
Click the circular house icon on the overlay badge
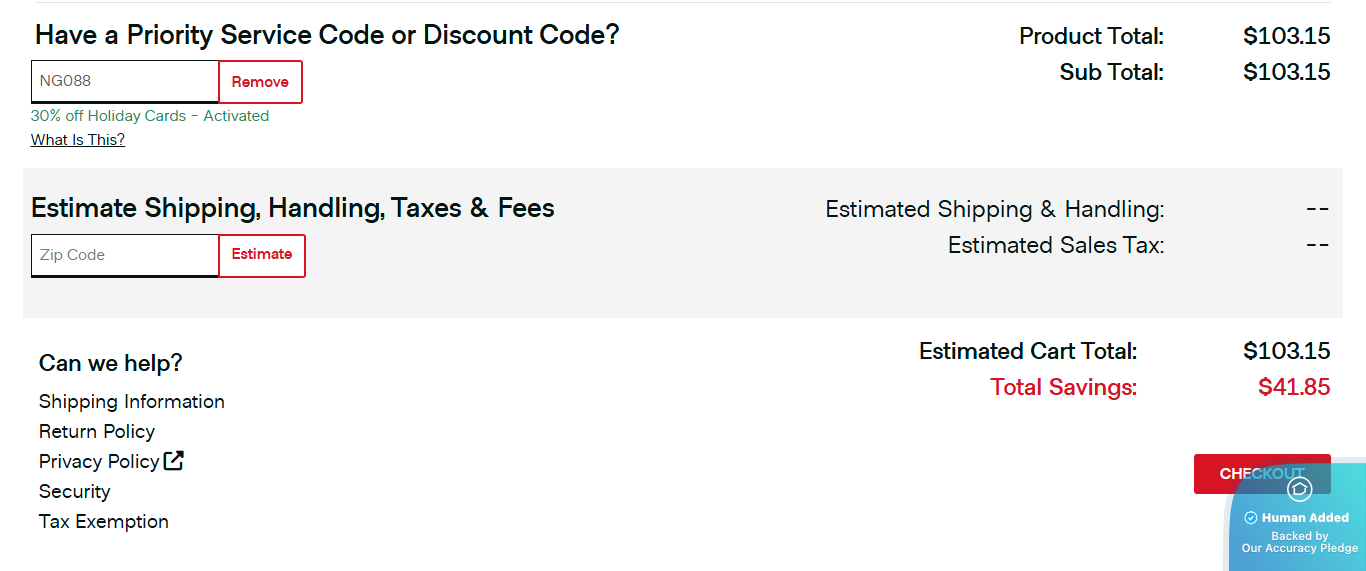[x=1299, y=489]
